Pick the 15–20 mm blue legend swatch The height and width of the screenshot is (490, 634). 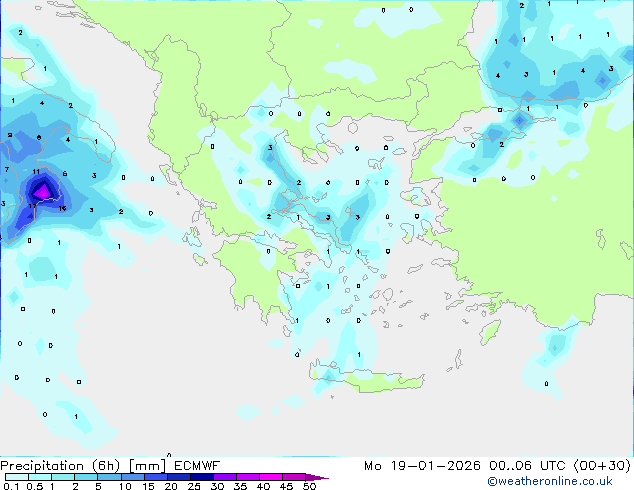pyautogui.click(x=156, y=477)
